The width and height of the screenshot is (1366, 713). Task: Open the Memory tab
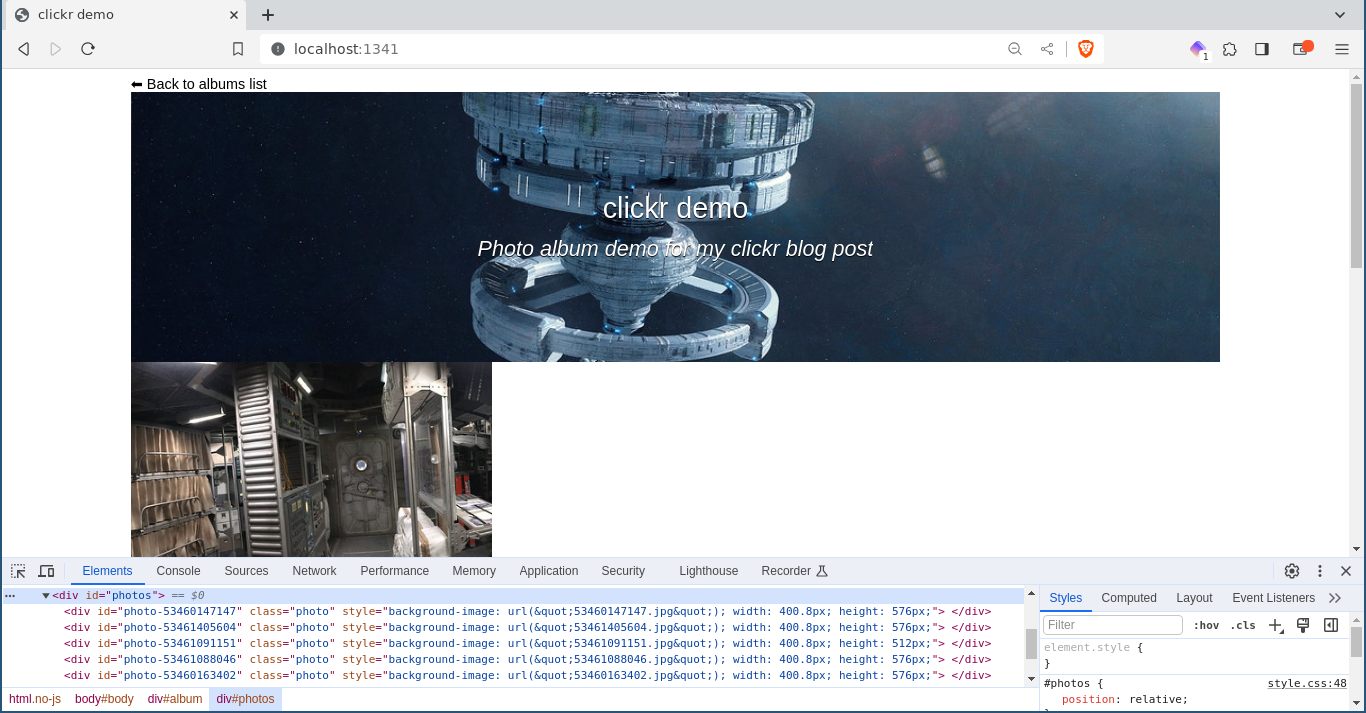[x=474, y=571]
